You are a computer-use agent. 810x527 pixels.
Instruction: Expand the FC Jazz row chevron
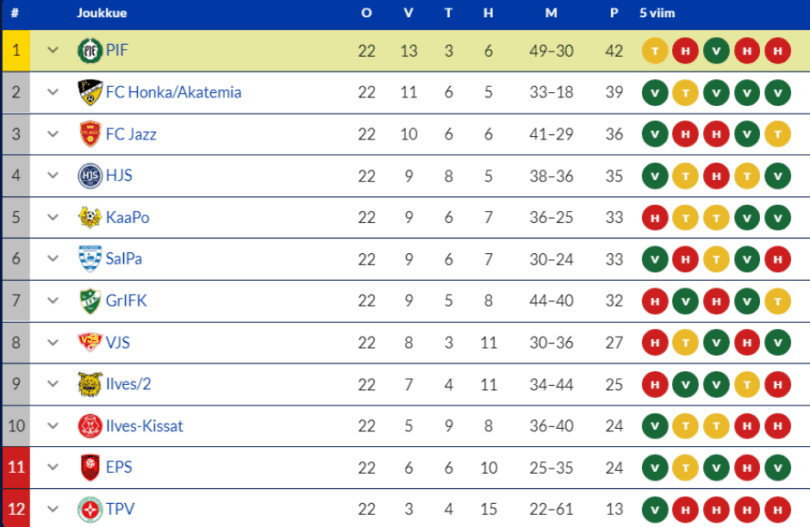coord(53,134)
